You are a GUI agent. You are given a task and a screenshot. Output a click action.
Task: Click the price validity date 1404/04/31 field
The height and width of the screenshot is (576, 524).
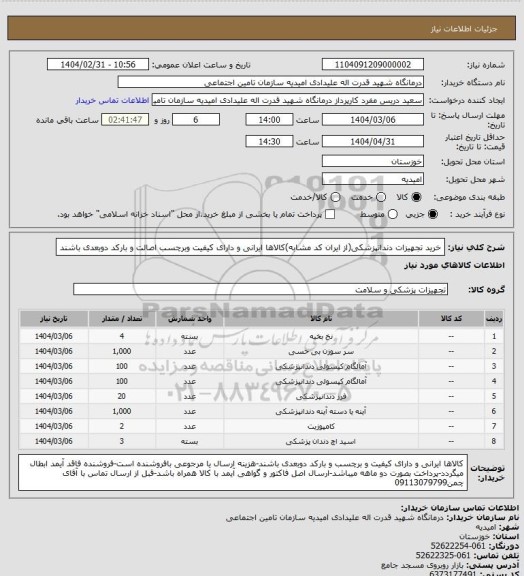pyautogui.click(x=373, y=141)
